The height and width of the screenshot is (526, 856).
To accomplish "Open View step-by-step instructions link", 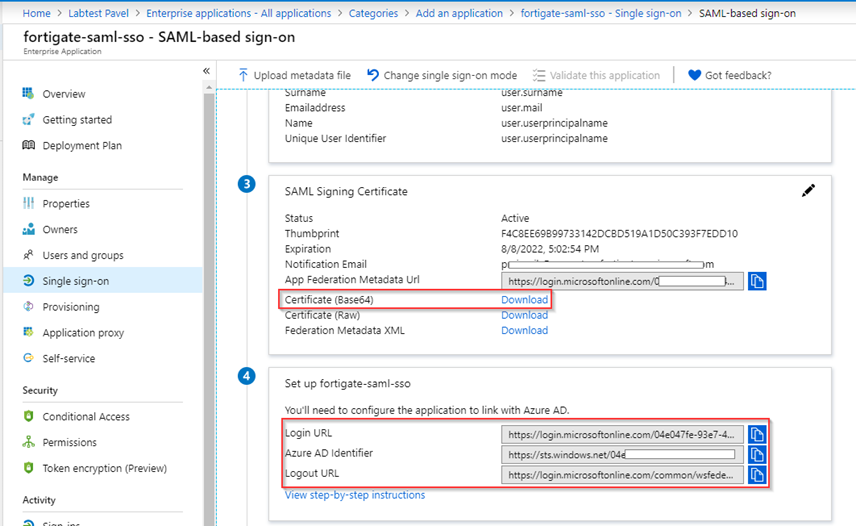I will (x=355, y=495).
